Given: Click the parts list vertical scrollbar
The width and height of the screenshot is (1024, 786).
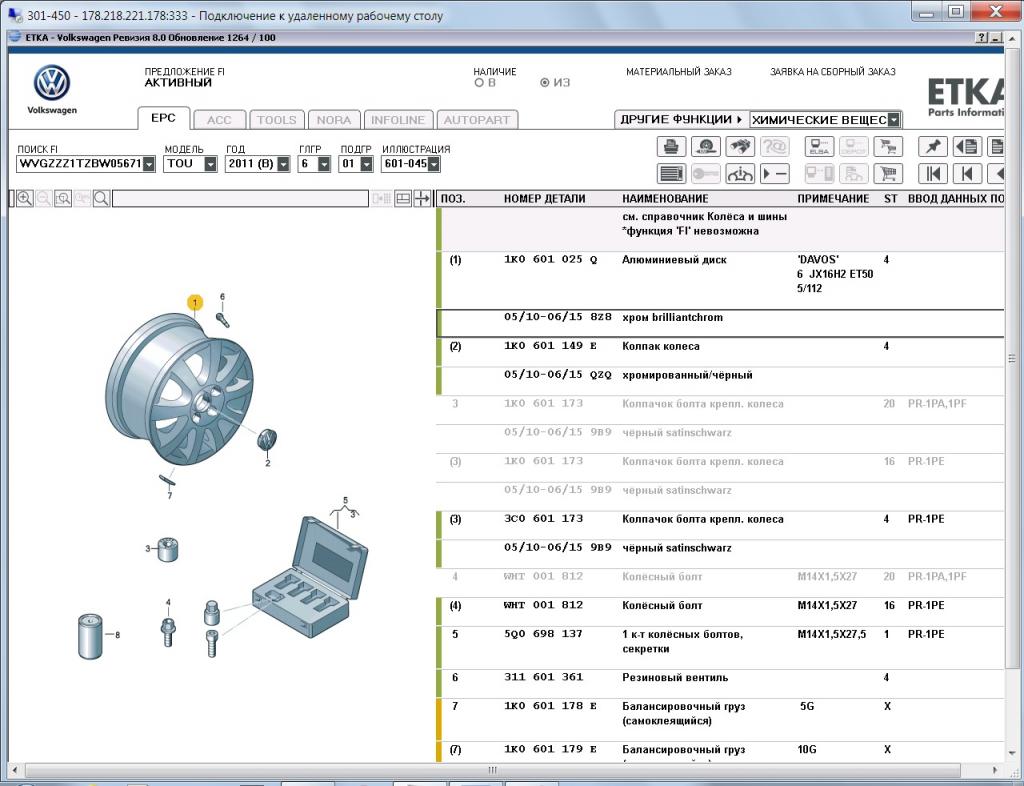Looking at the screenshot, I should coord(1012,358).
